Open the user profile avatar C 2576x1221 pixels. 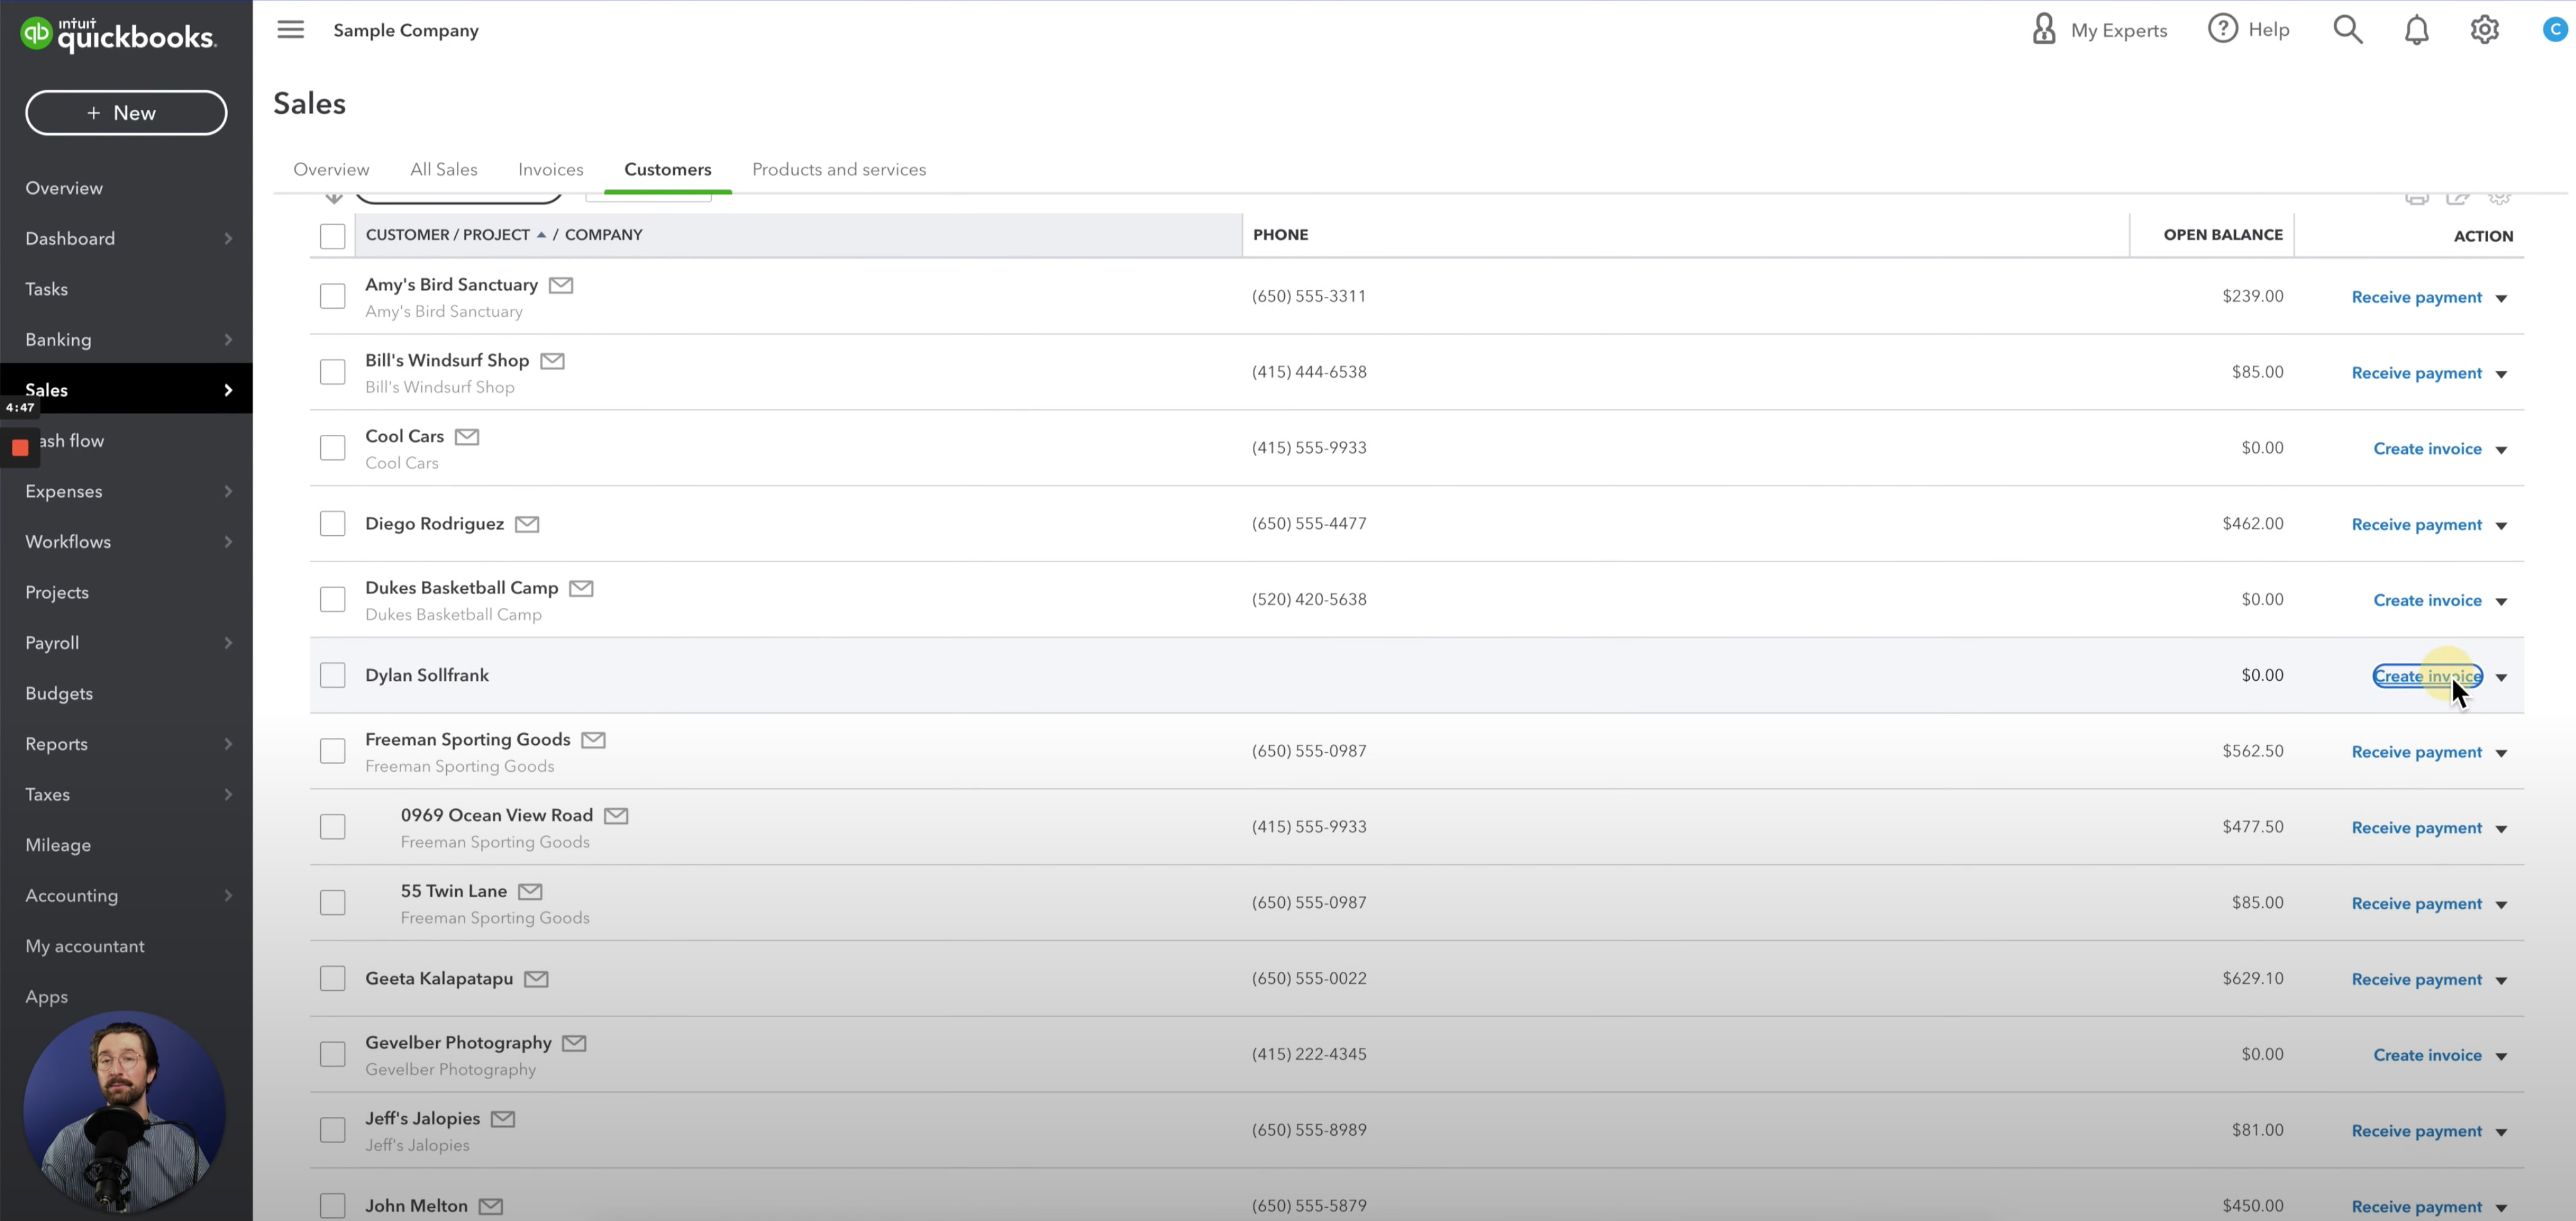2555,29
